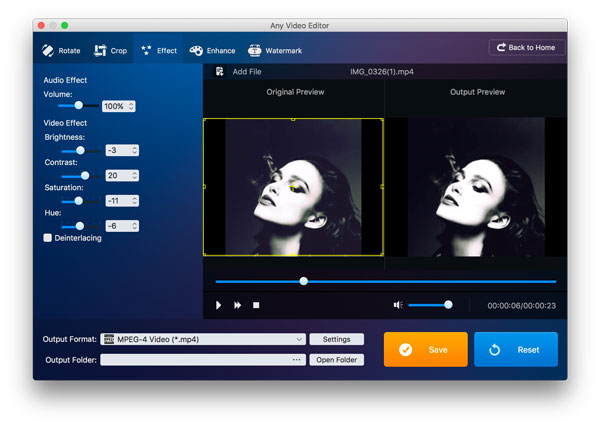The height and width of the screenshot is (427, 600).
Task: Open the Enhance palette icon
Action: 196,50
